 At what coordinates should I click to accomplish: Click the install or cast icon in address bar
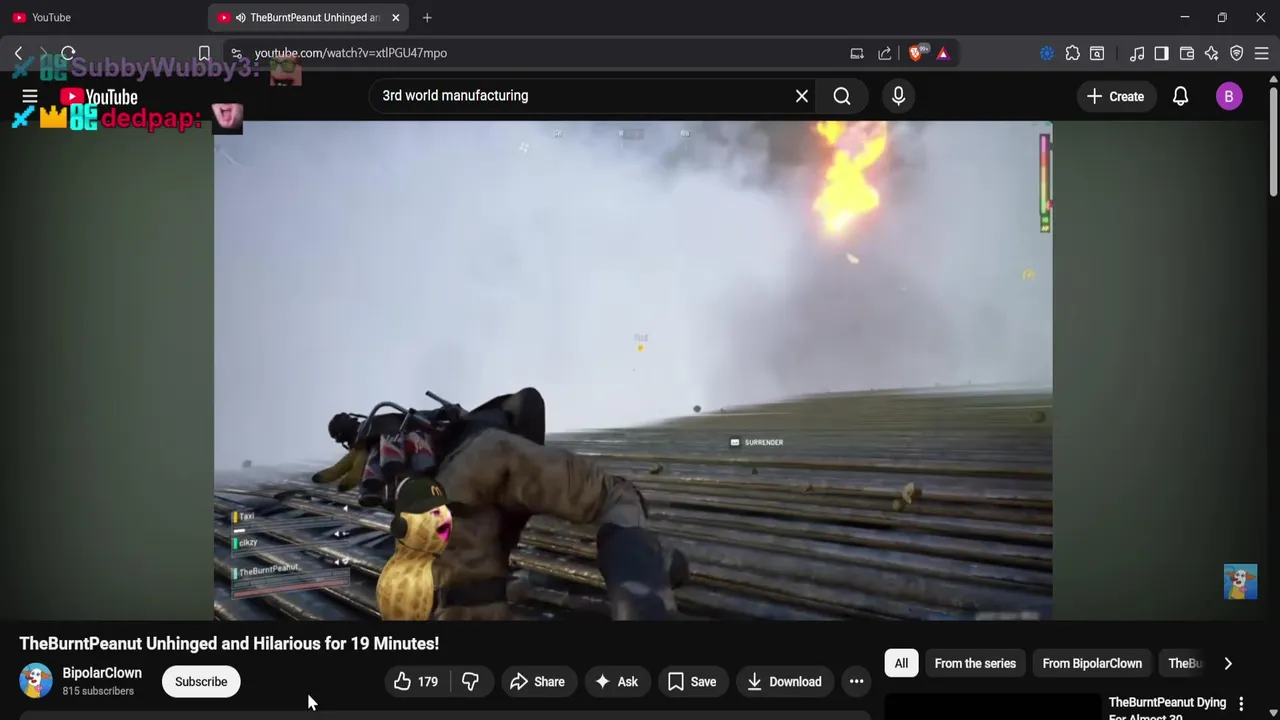pyautogui.click(x=857, y=53)
